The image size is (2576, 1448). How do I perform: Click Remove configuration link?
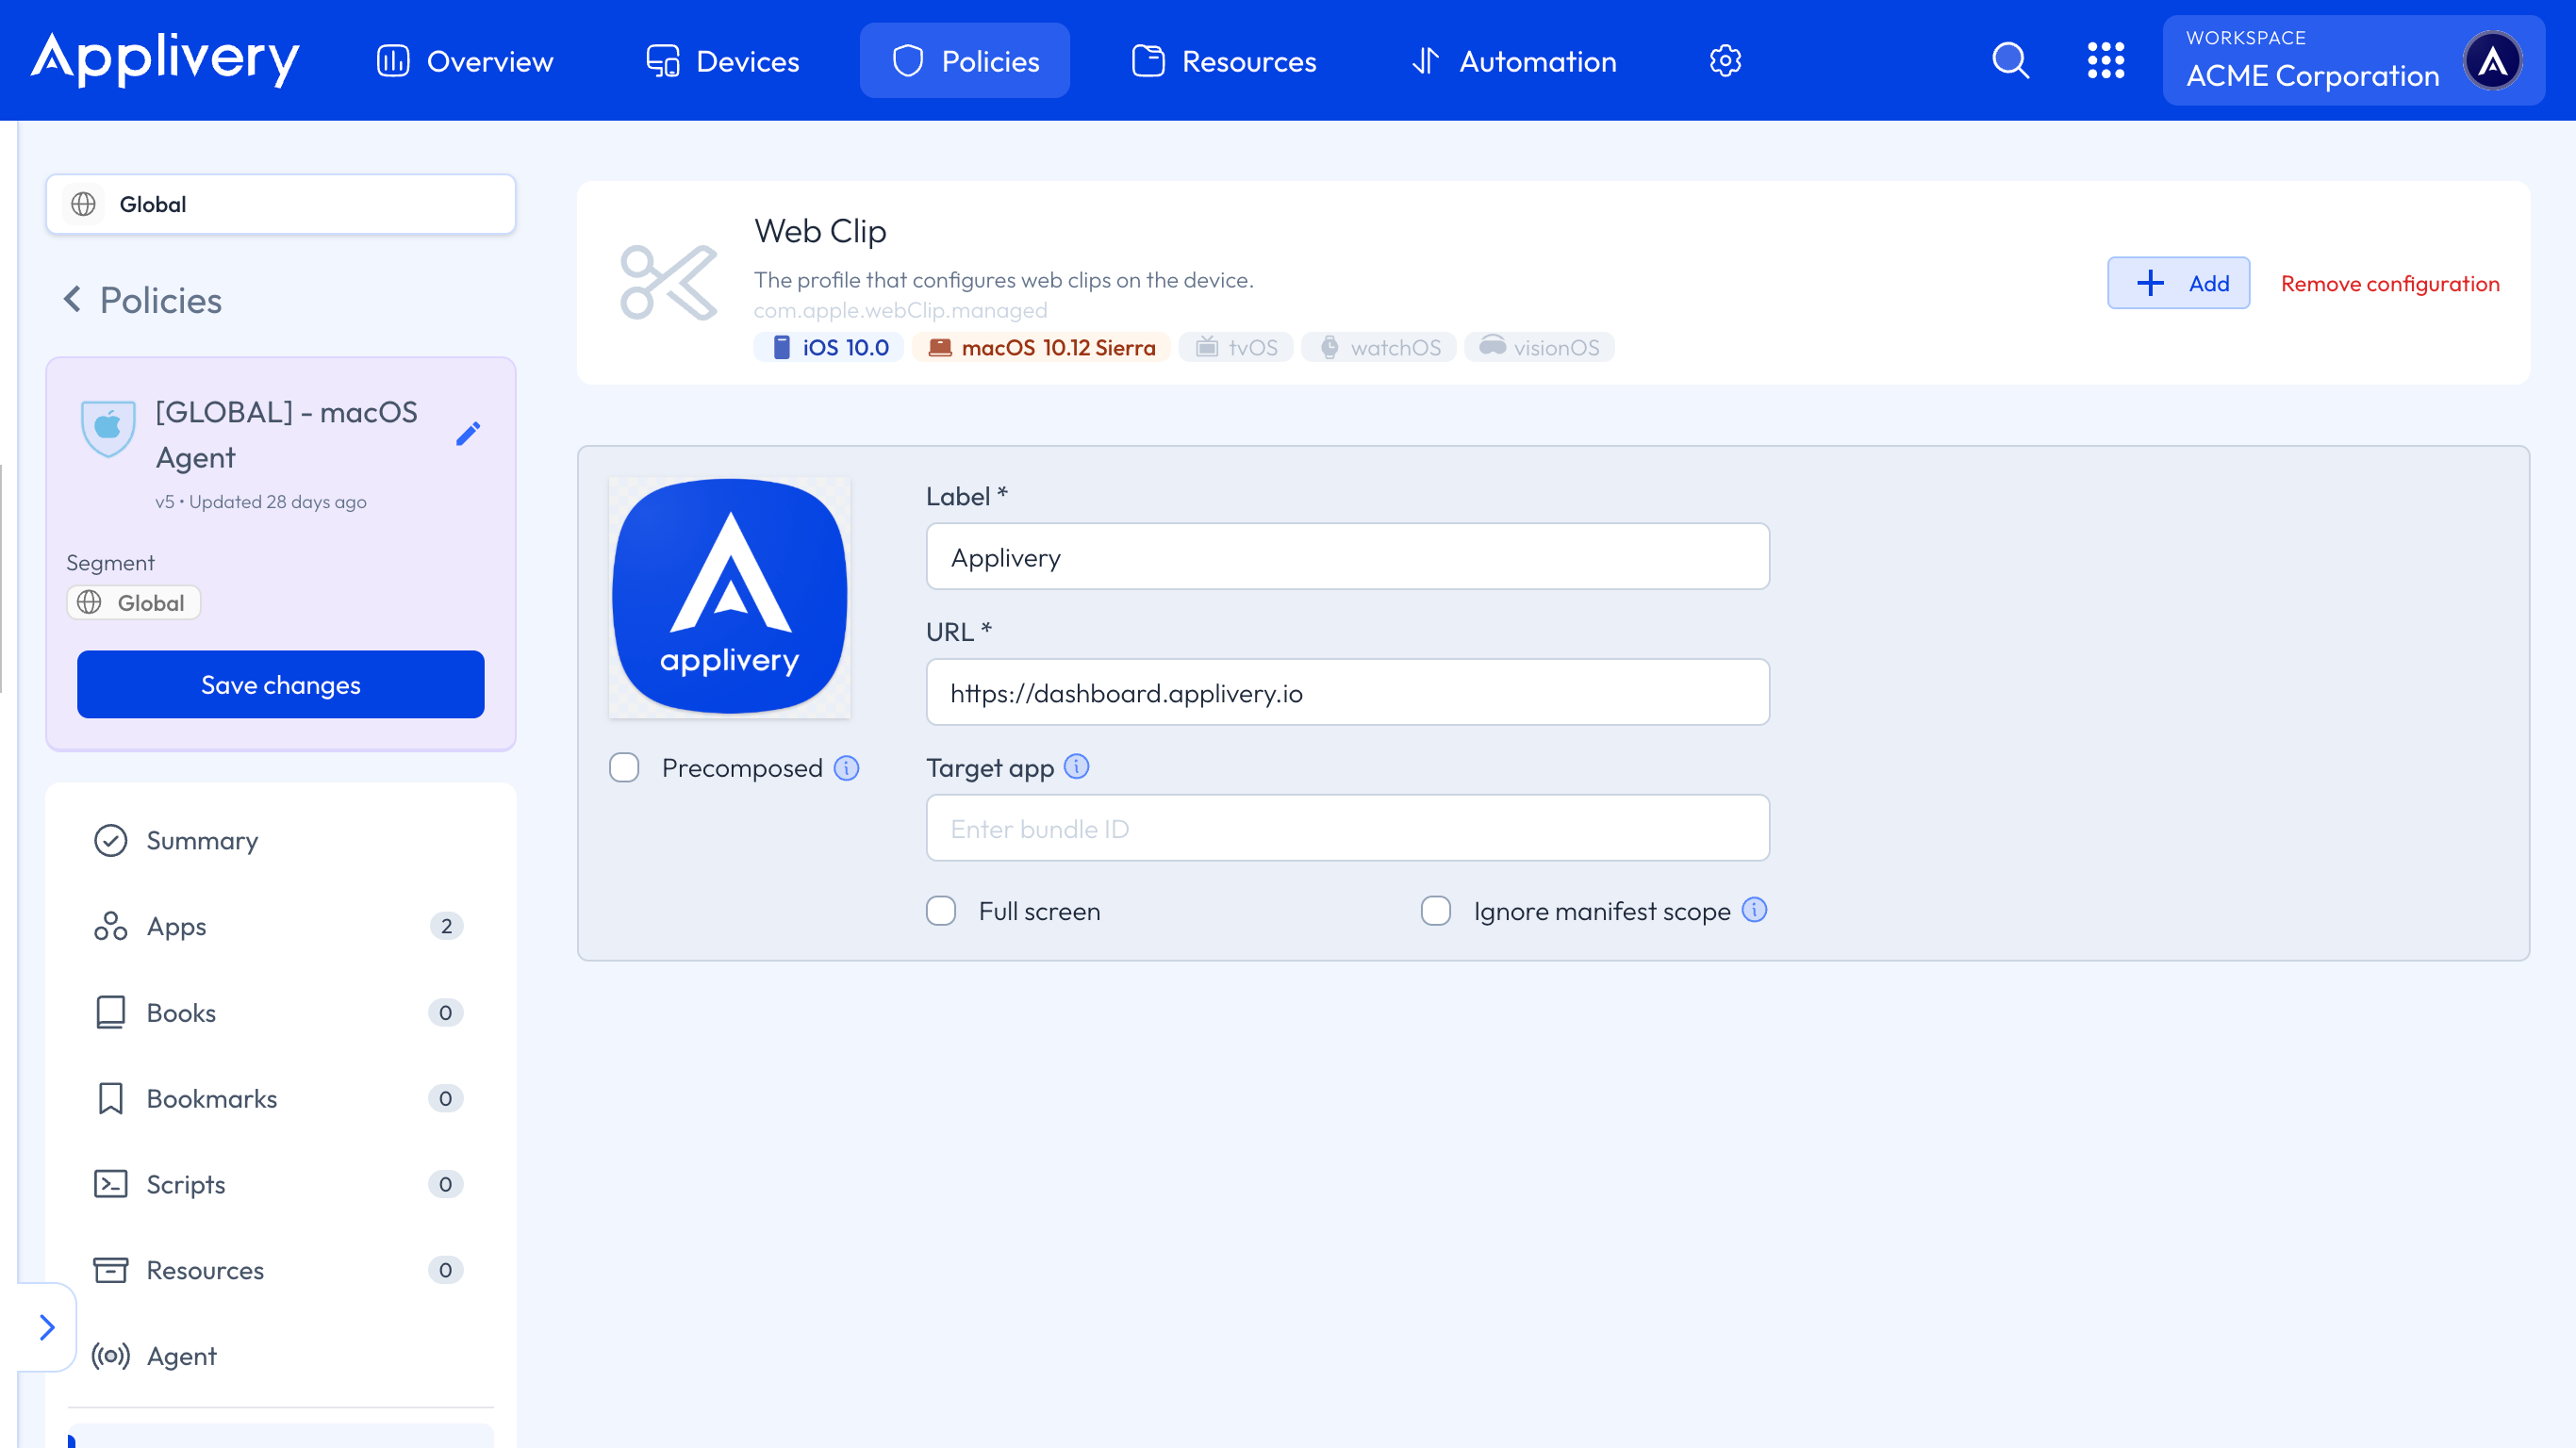(2390, 284)
